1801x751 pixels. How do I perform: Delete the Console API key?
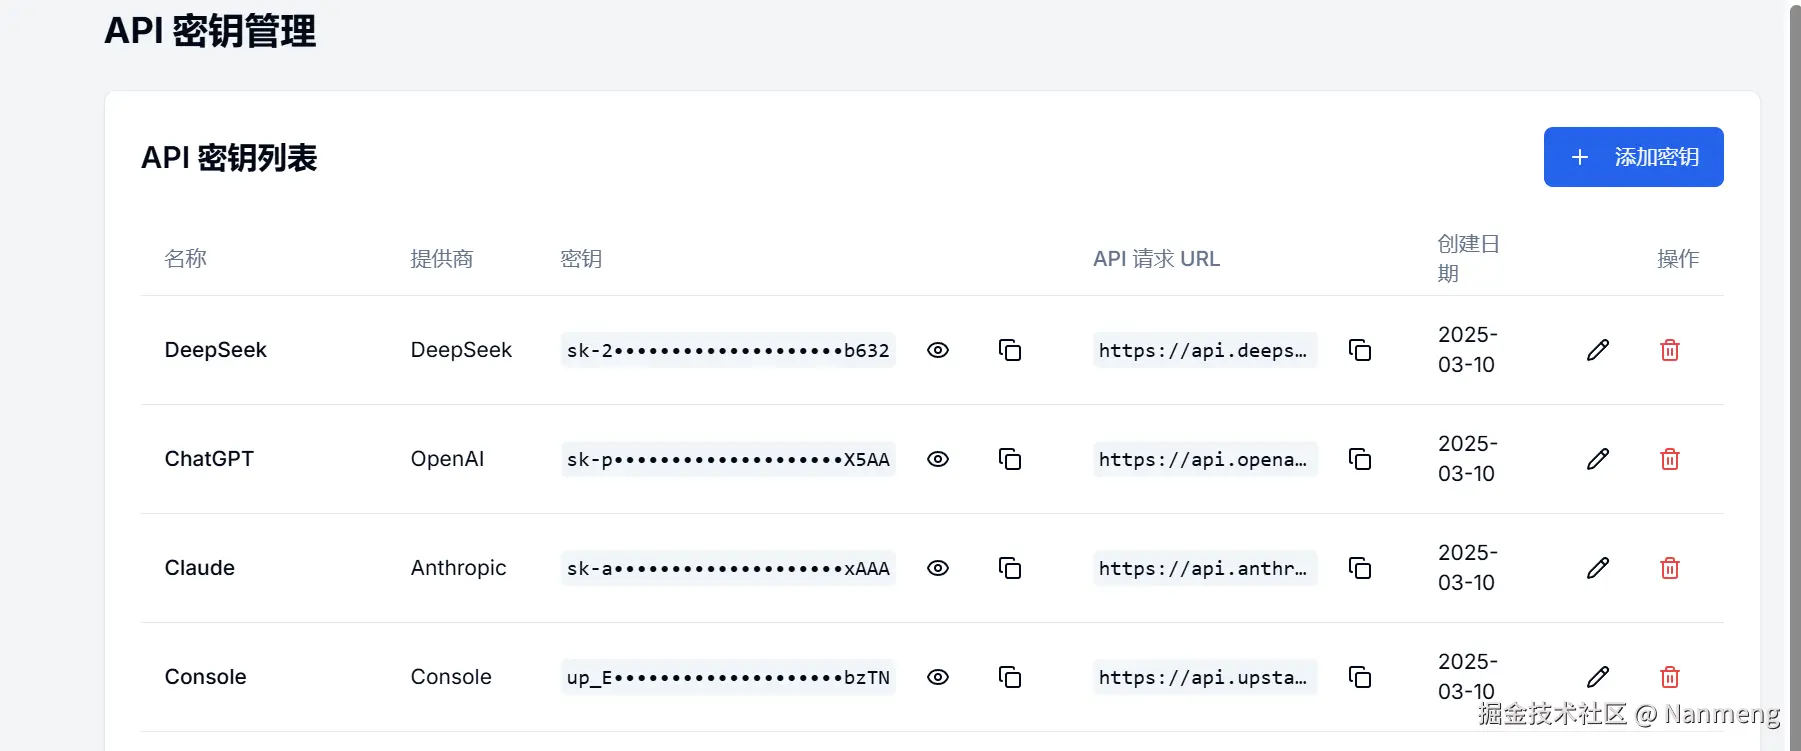[1670, 677]
